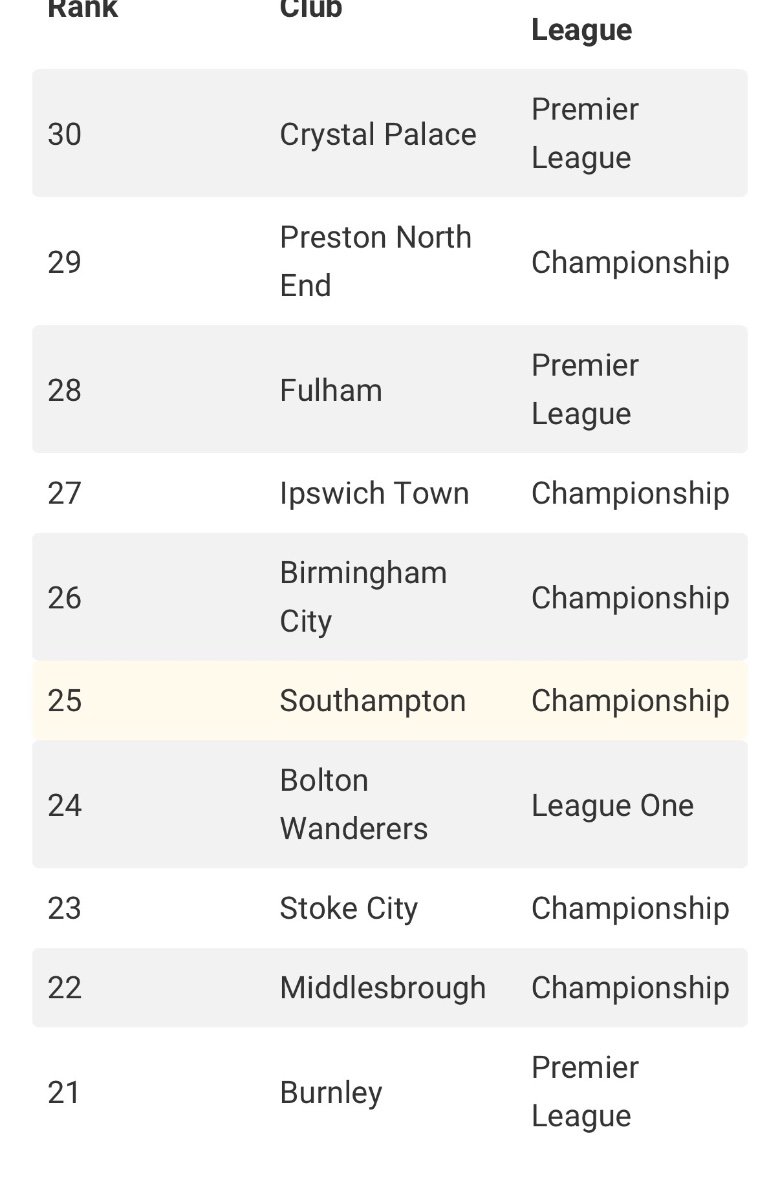Click on Stoke City

[349, 909]
